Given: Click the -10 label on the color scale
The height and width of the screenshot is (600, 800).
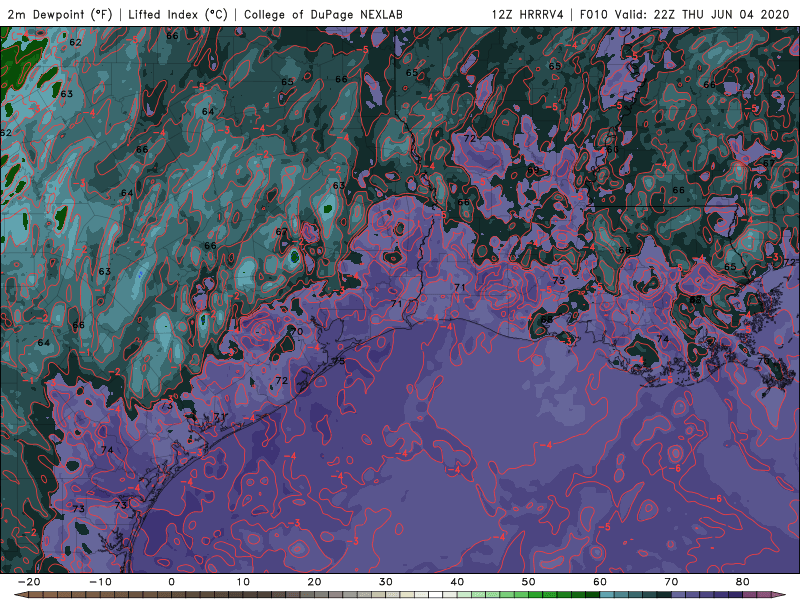Looking at the screenshot, I should (x=100, y=582).
